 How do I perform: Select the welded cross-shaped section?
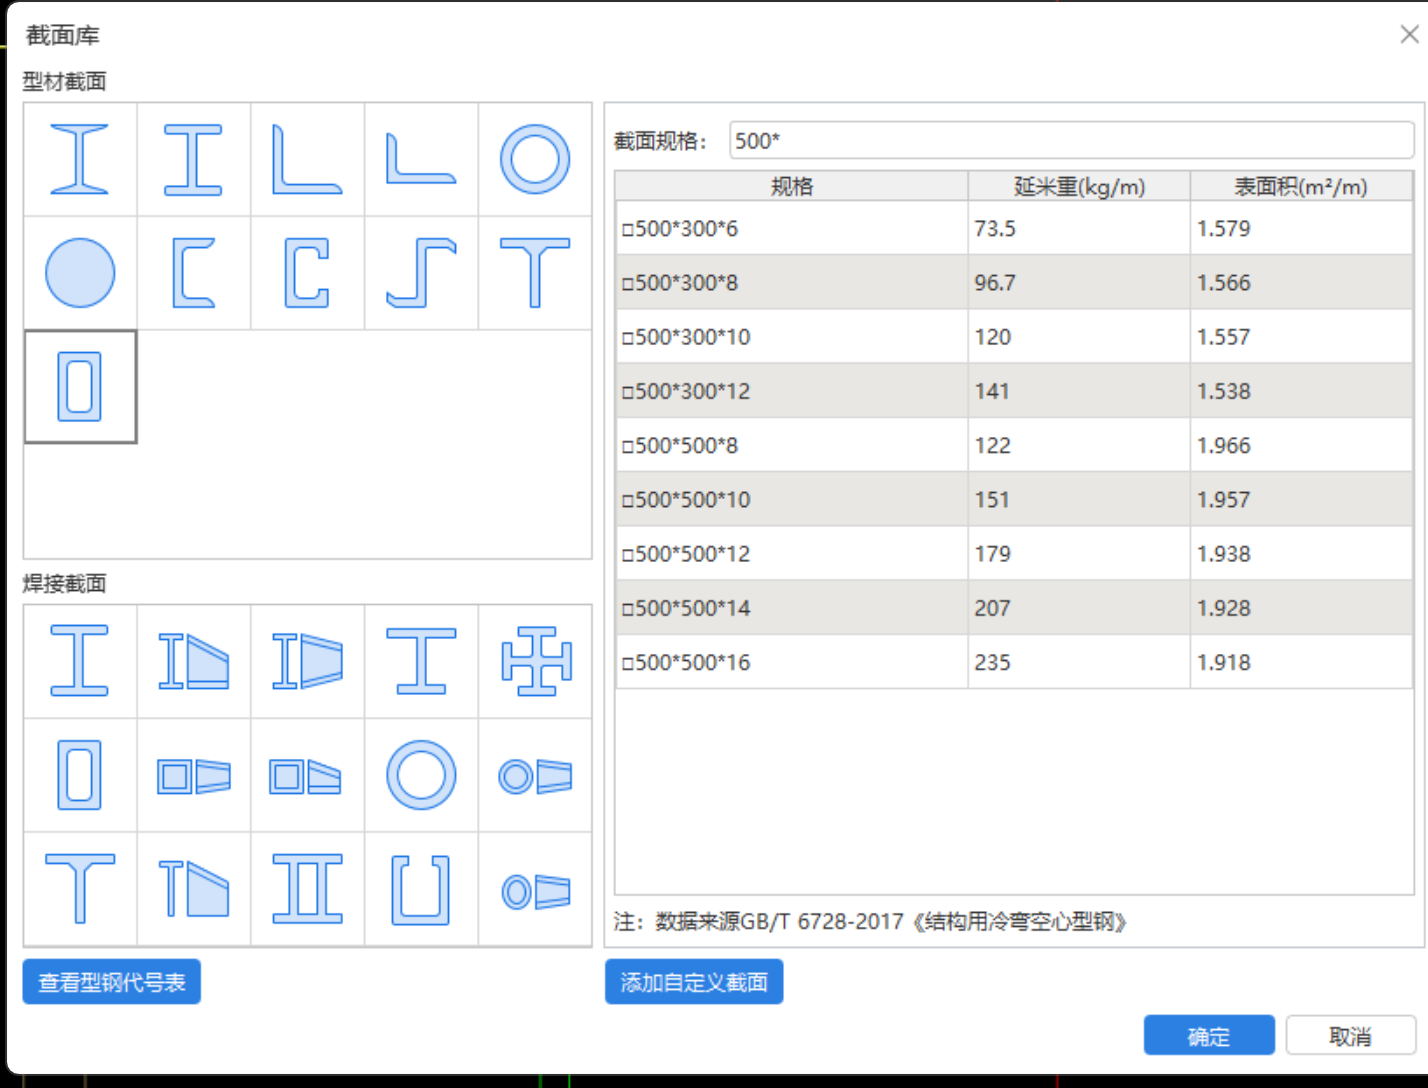coord(535,661)
